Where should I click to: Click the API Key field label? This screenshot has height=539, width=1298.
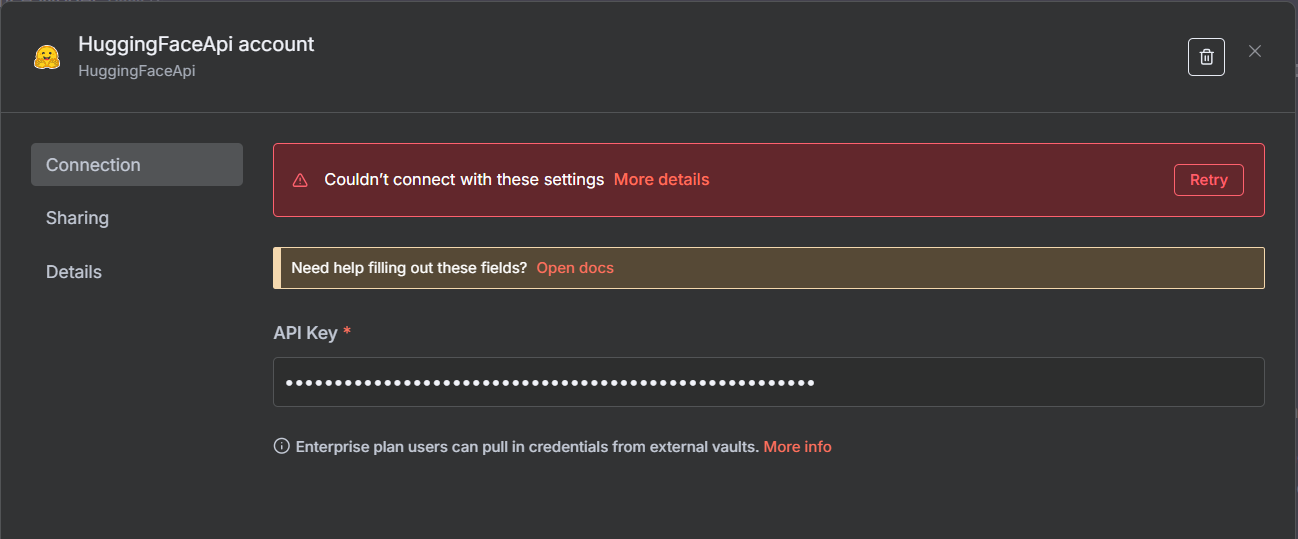(305, 333)
